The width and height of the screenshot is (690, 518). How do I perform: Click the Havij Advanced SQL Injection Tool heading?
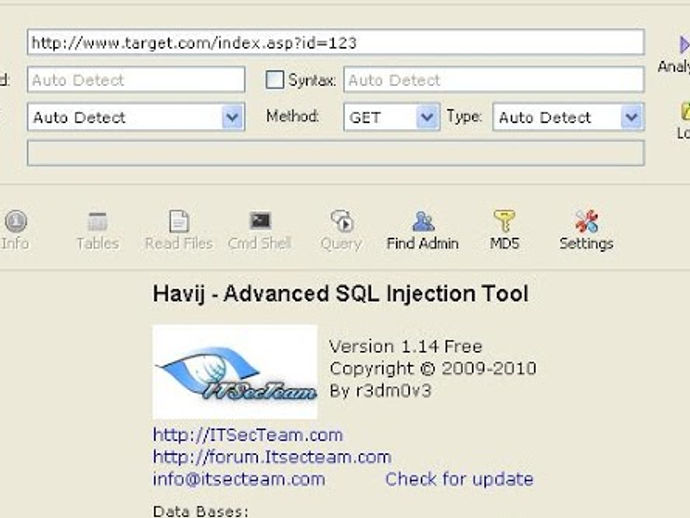[341, 294]
